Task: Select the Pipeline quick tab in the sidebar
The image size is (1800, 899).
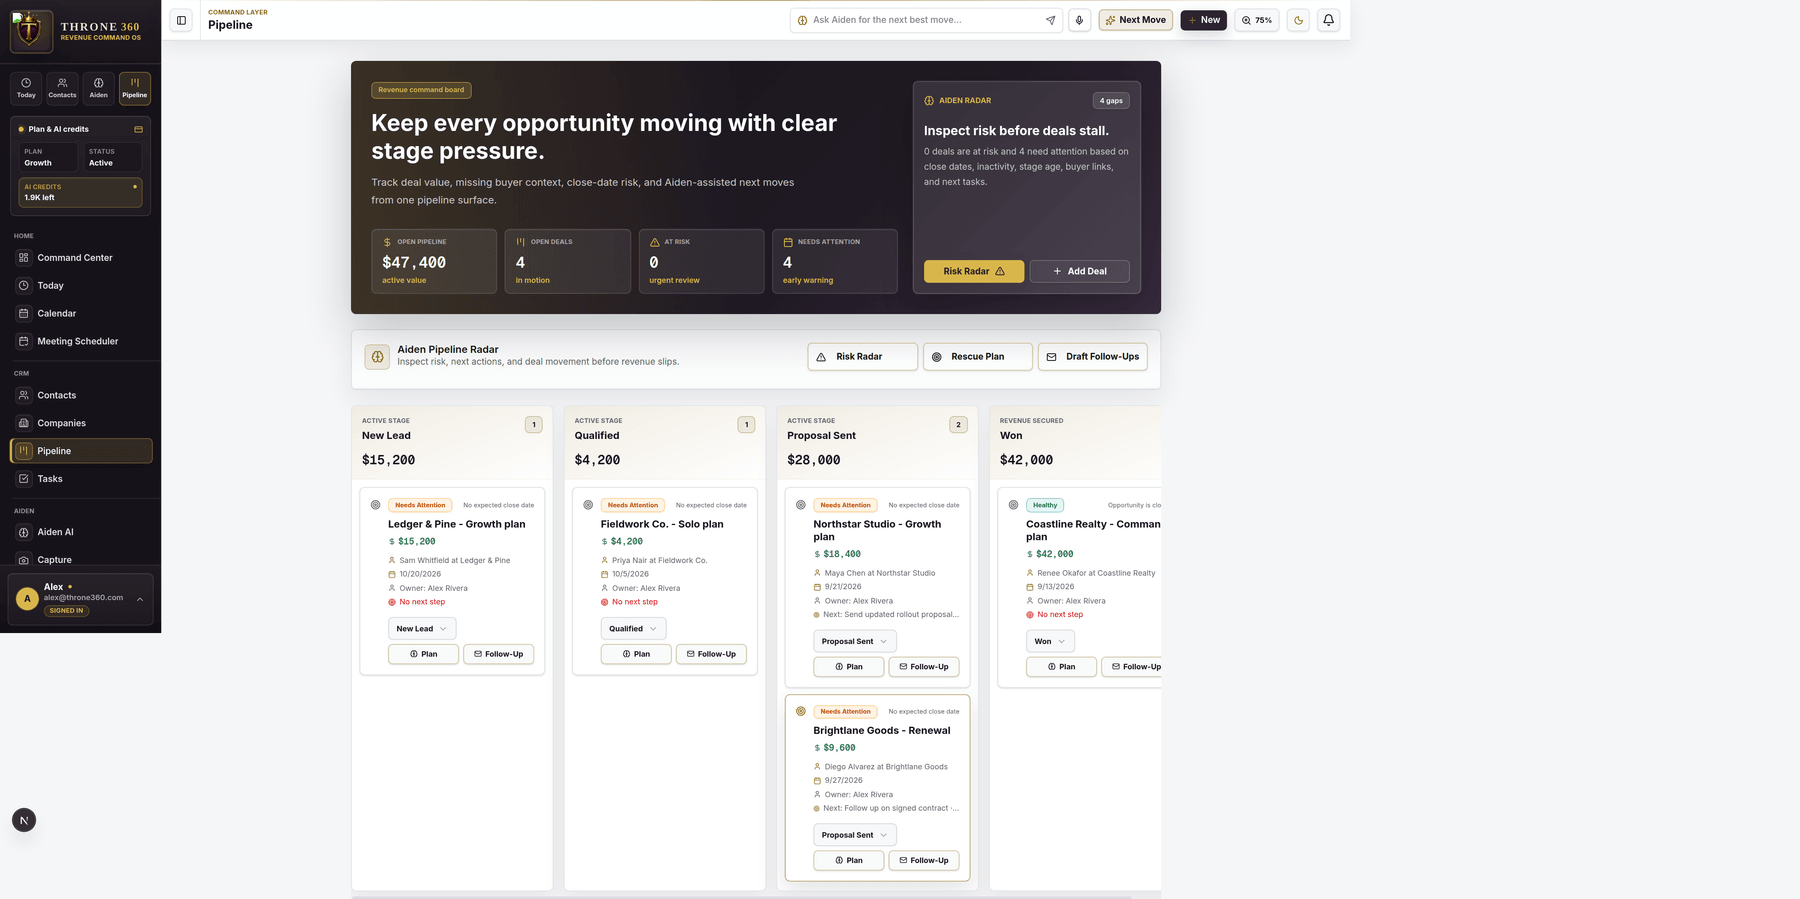Action: pos(135,88)
